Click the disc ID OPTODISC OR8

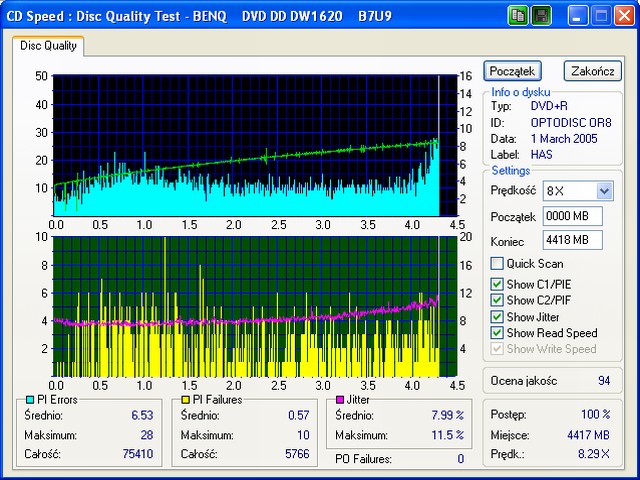pos(571,122)
